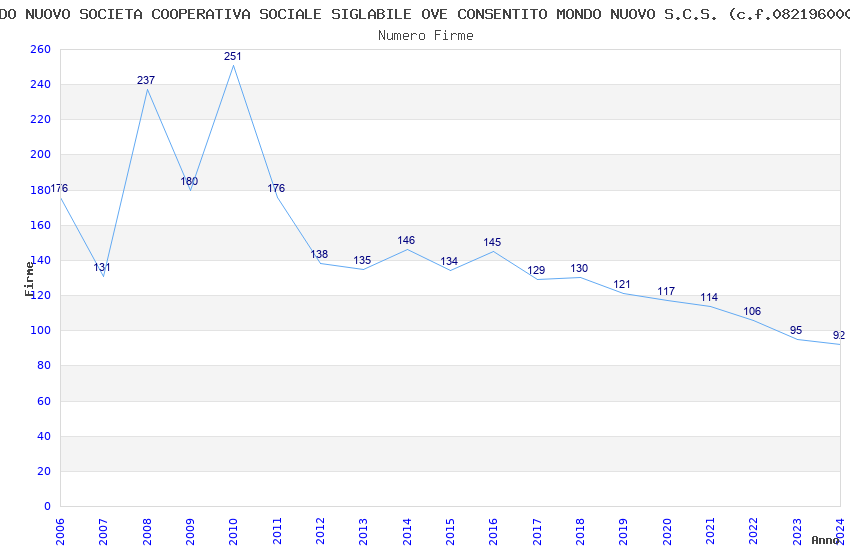Click the x-axis year label 2014

[407, 532]
